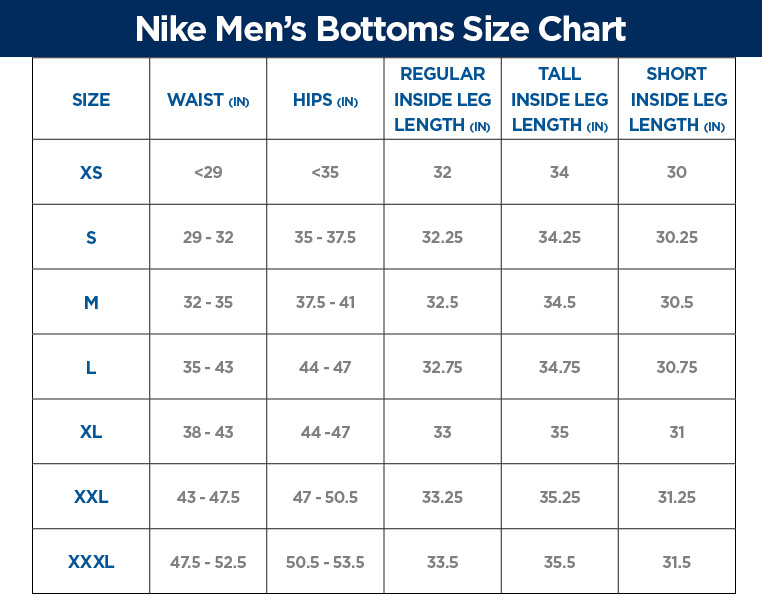
Task: Click the XL size row label
Action: [91, 432]
